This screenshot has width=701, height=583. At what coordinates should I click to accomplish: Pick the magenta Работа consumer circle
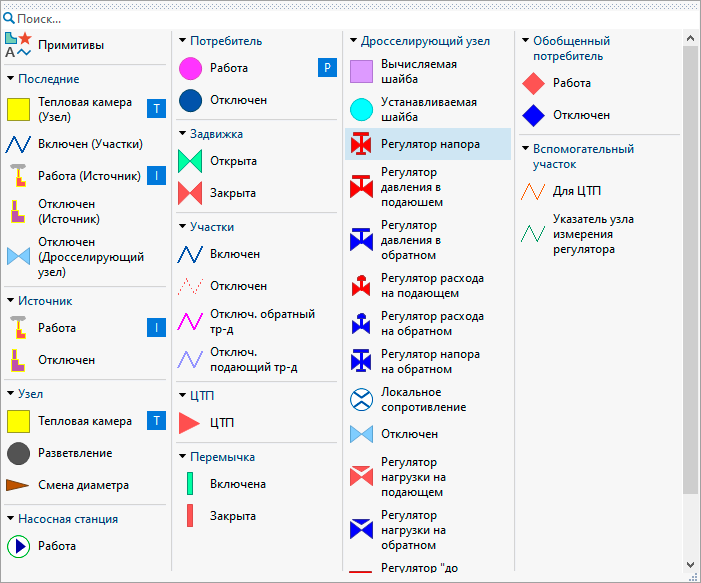coord(190,68)
